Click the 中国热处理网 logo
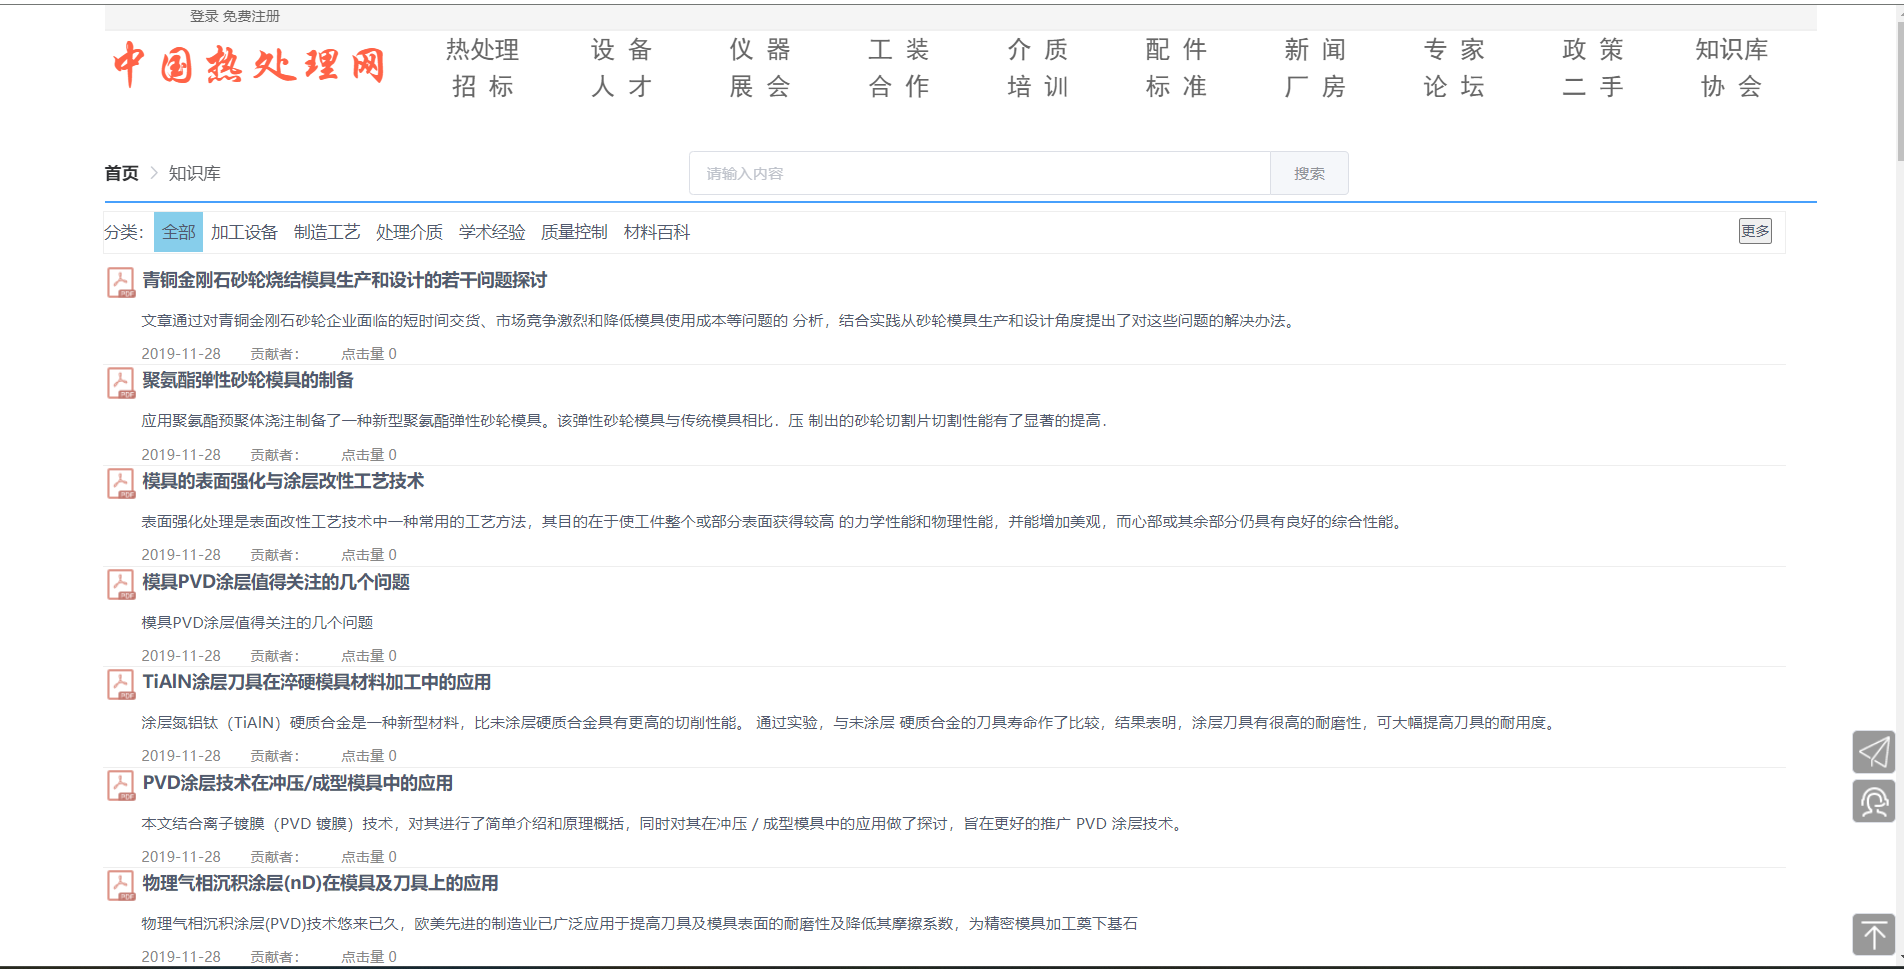Viewport: 1904px width, 969px height. 249,66
